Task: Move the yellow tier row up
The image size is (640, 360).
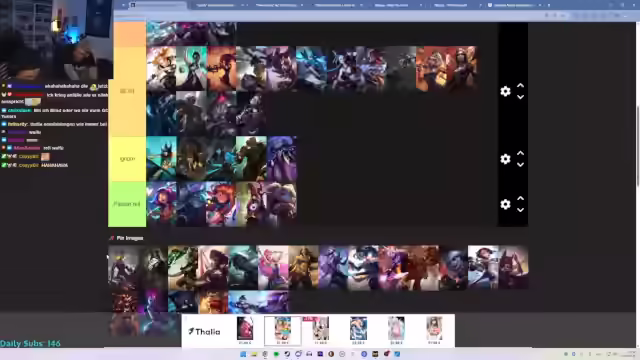Action: pyautogui.click(x=520, y=153)
